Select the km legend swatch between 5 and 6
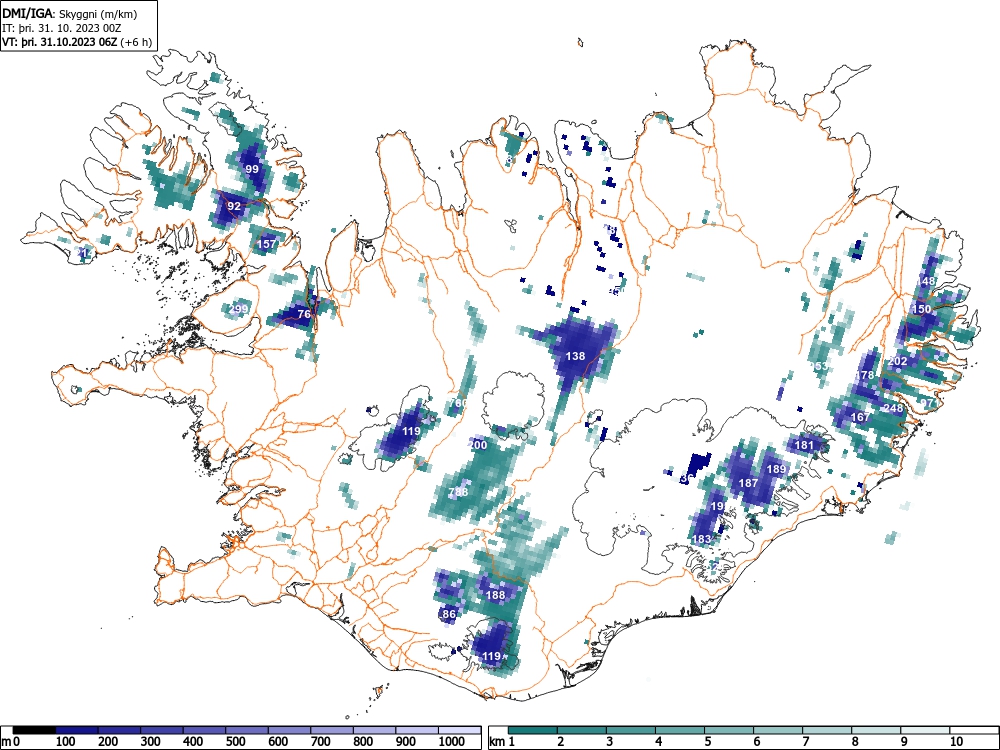1000x750 pixels. tap(729, 731)
